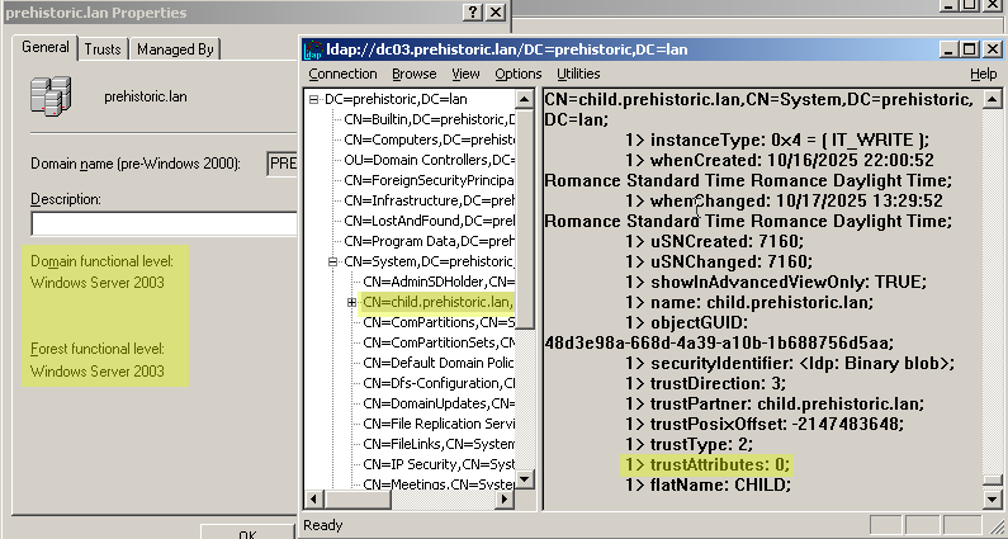Select CN=Infrastructure tree entry
Viewport: 1008px width, 540px height.
pos(429,201)
